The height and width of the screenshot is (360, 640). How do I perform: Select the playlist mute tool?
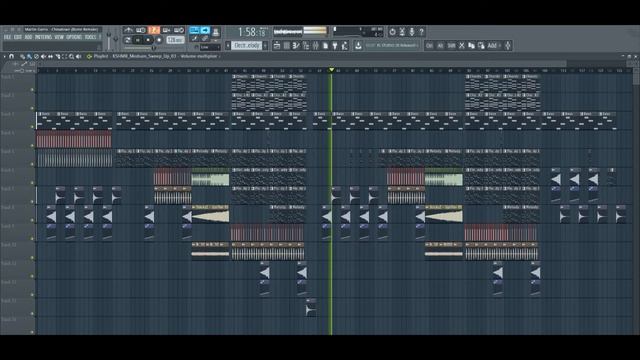[x=43, y=56]
